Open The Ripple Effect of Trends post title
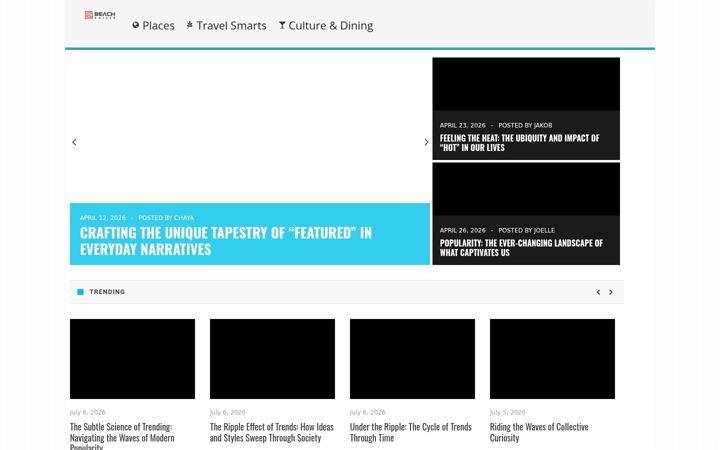 pos(272,433)
